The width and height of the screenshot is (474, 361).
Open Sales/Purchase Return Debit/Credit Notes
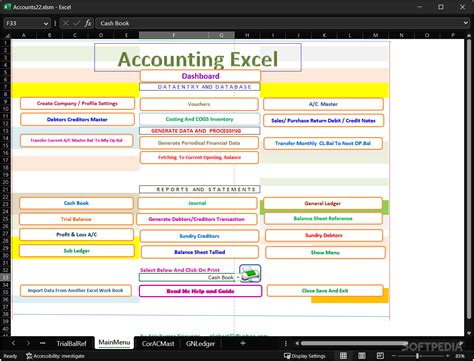323,120
